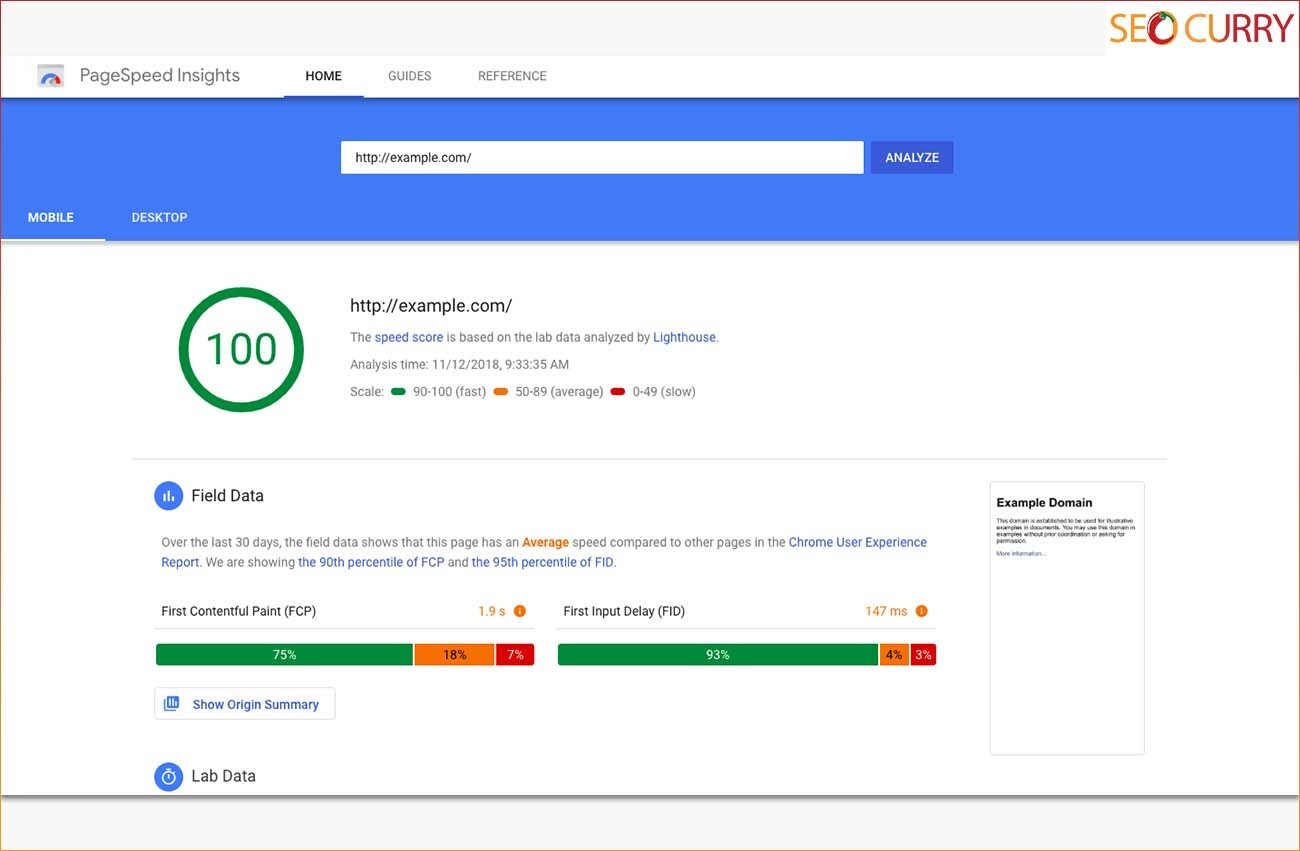Open the Chrome User Experience Report link

pos(858,543)
